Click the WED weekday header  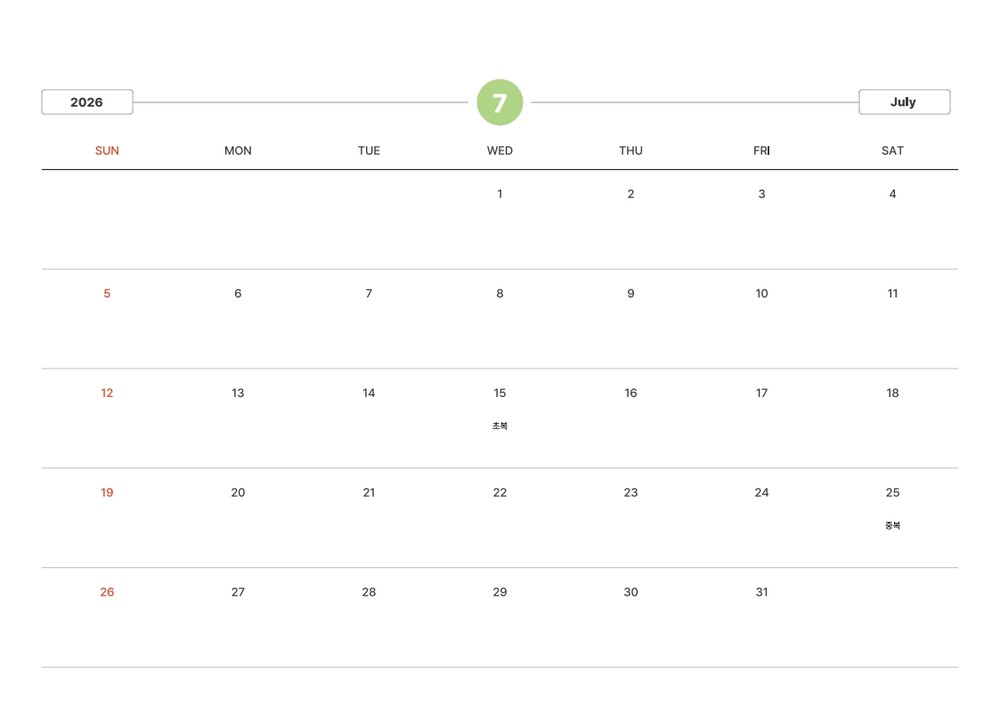[x=500, y=151]
